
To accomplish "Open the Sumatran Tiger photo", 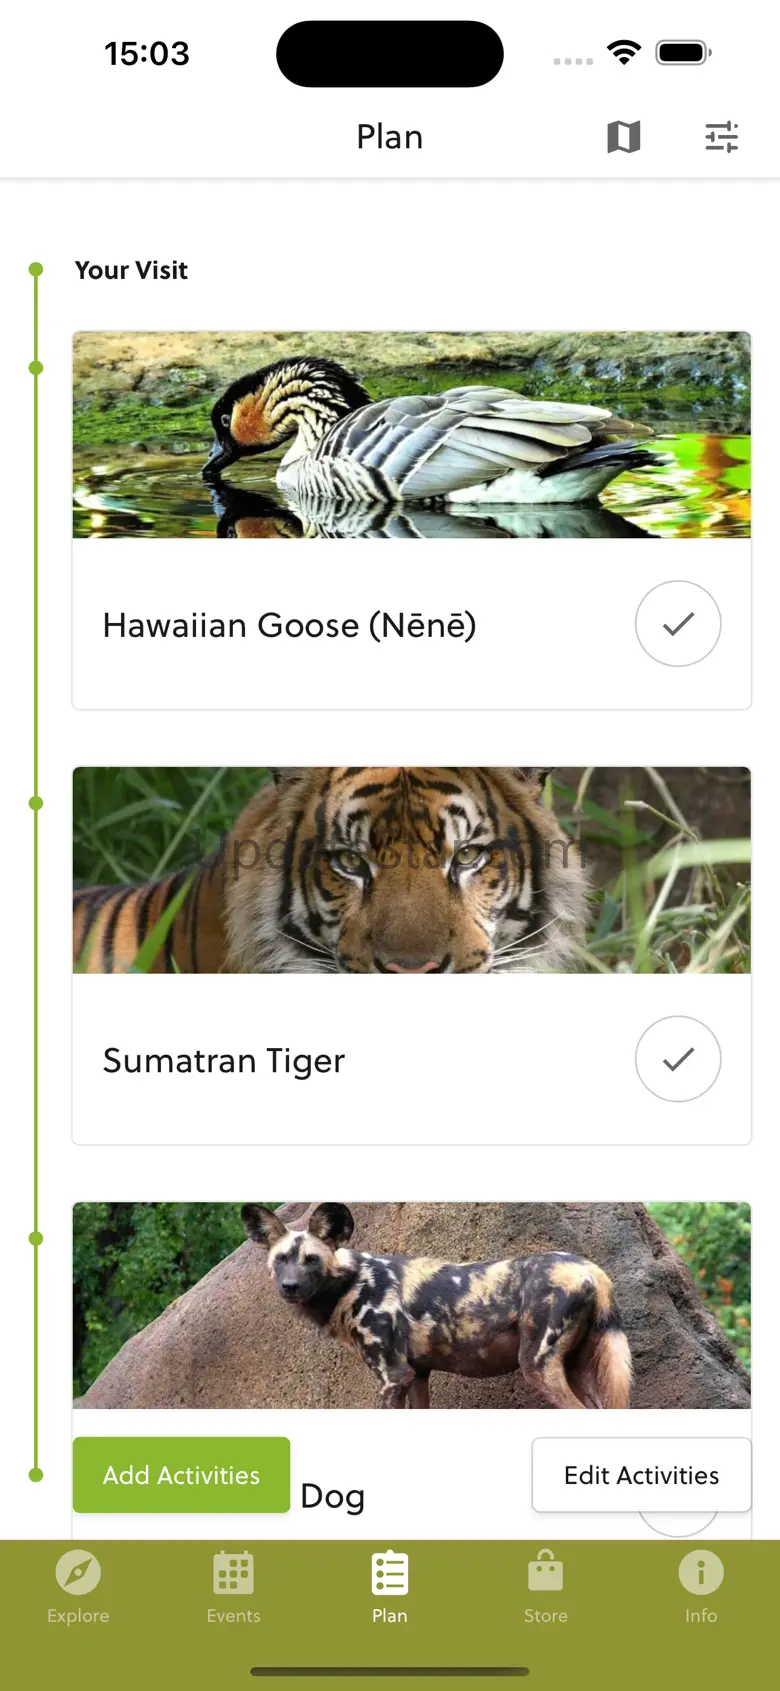I will pyautogui.click(x=411, y=870).
